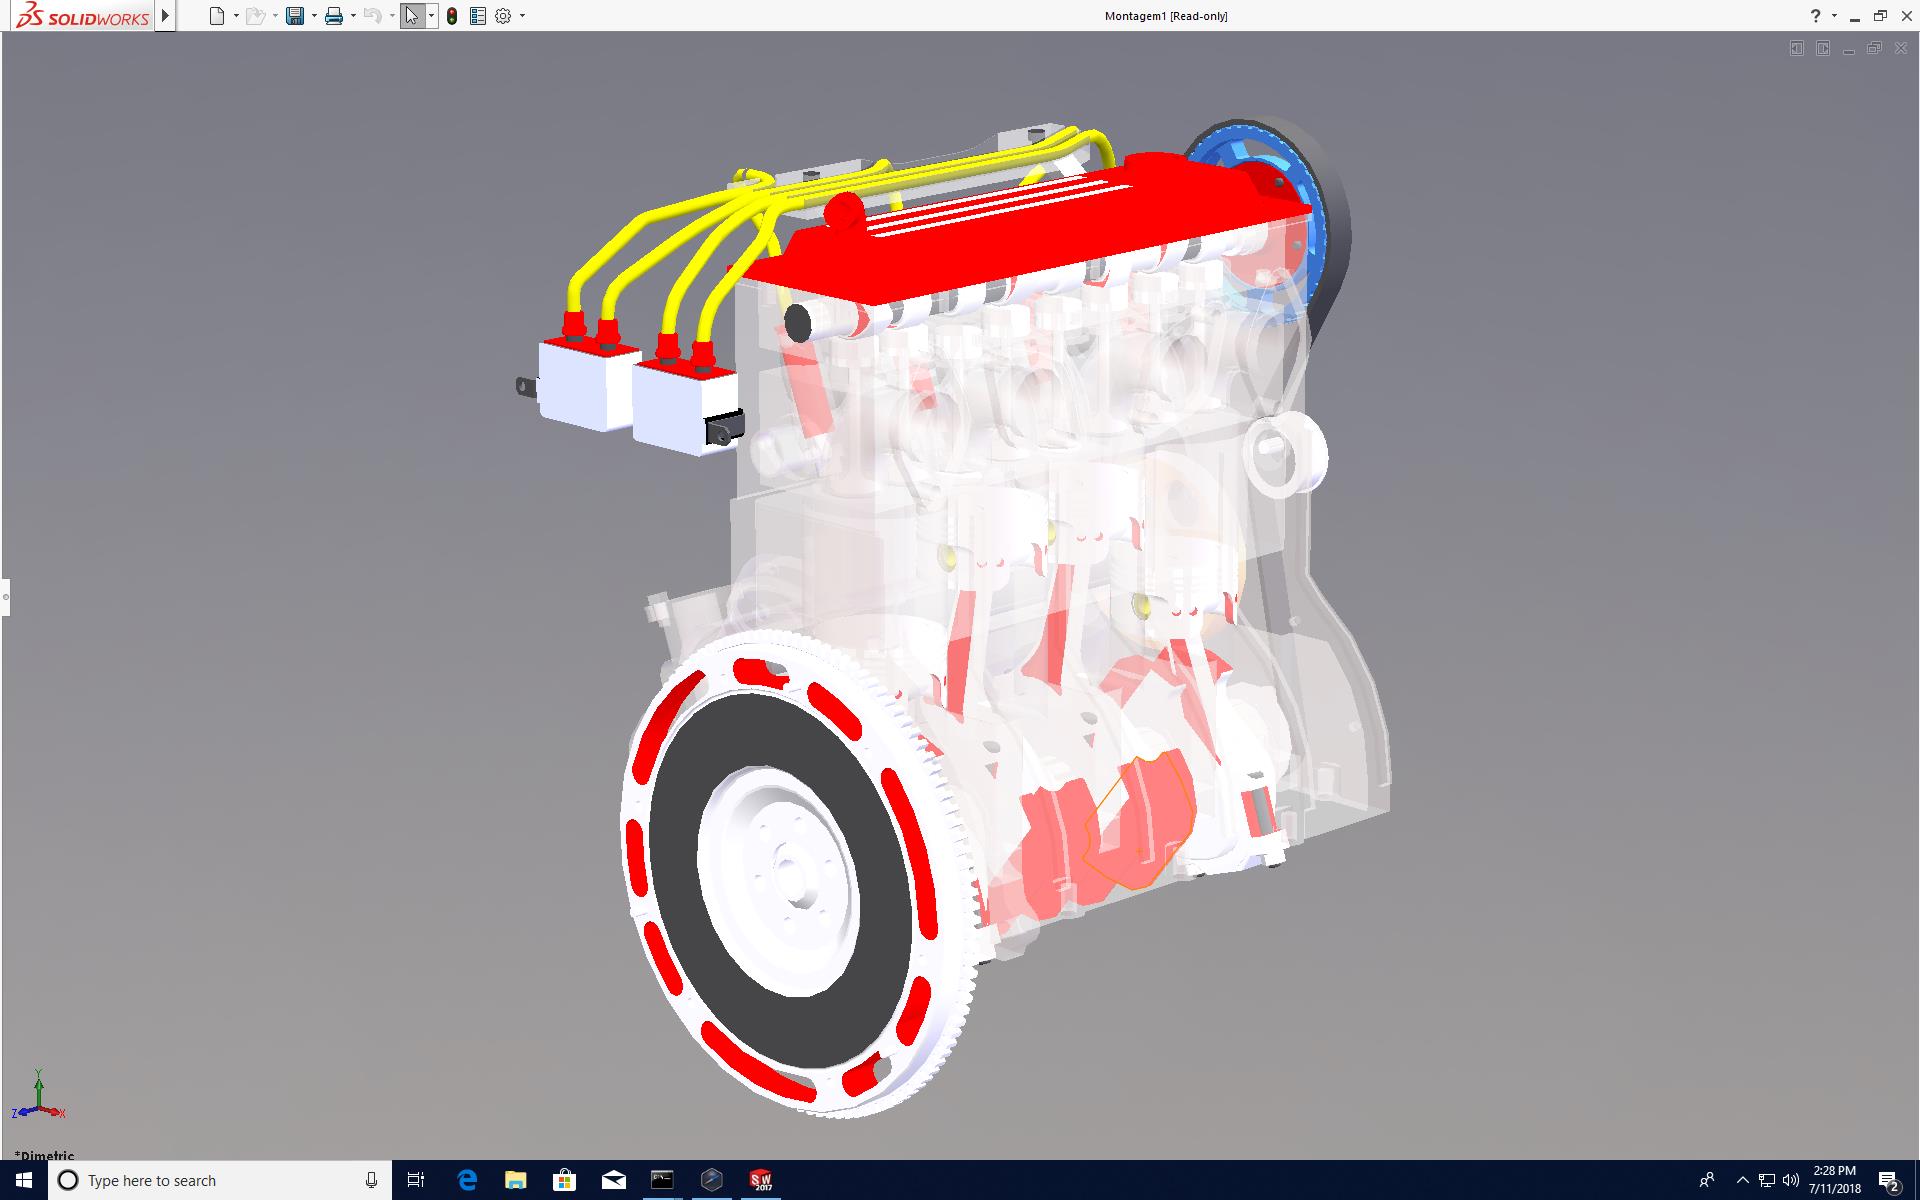Click the Print icon
Viewport: 1920px width, 1200px height.
coord(334,16)
